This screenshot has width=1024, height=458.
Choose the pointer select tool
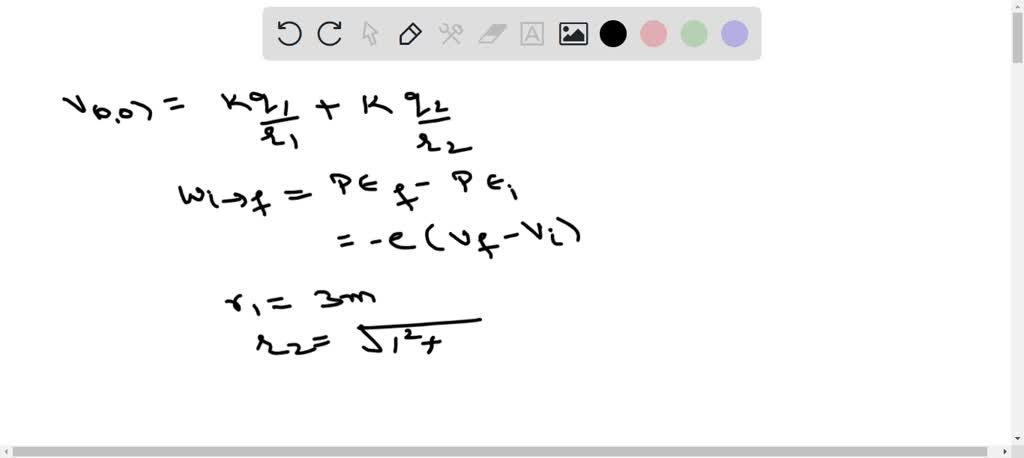(370, 33)
